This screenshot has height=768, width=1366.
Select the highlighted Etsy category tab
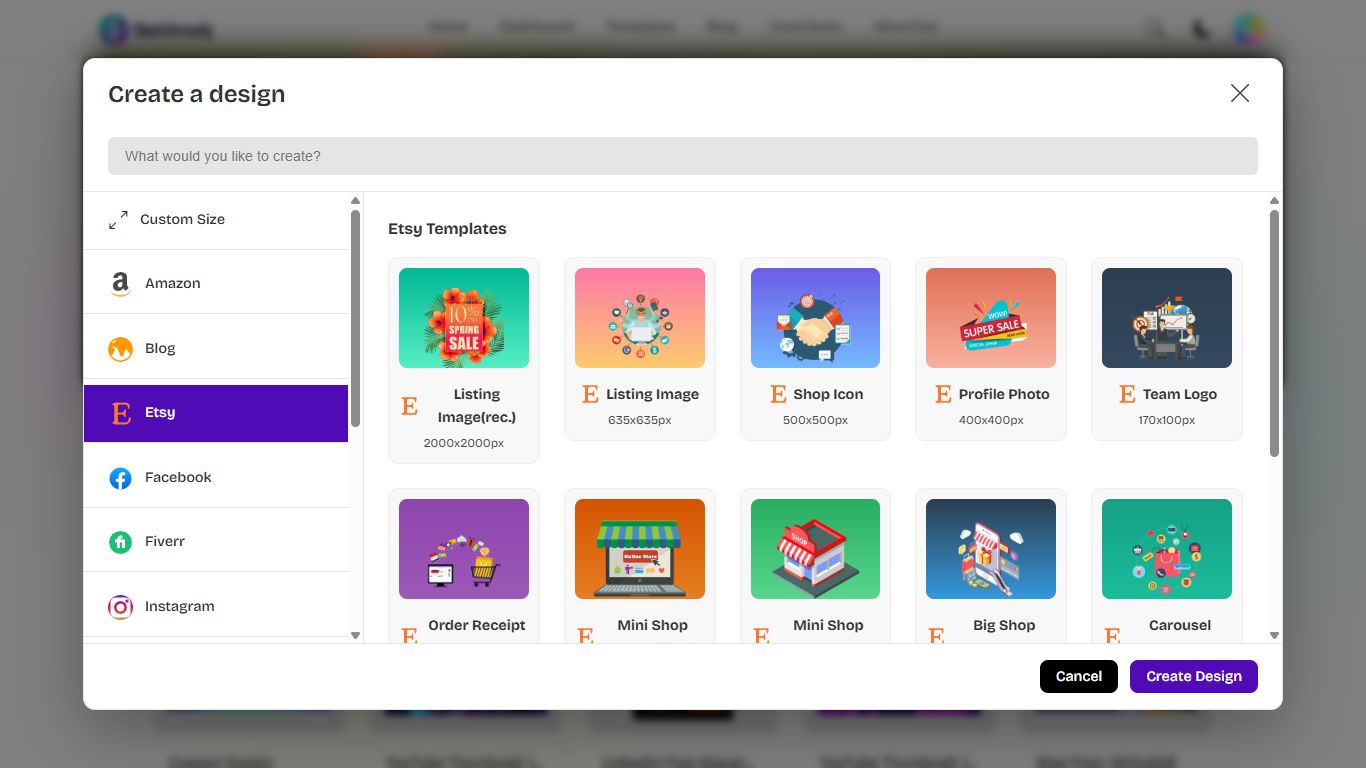click(216, 413)
